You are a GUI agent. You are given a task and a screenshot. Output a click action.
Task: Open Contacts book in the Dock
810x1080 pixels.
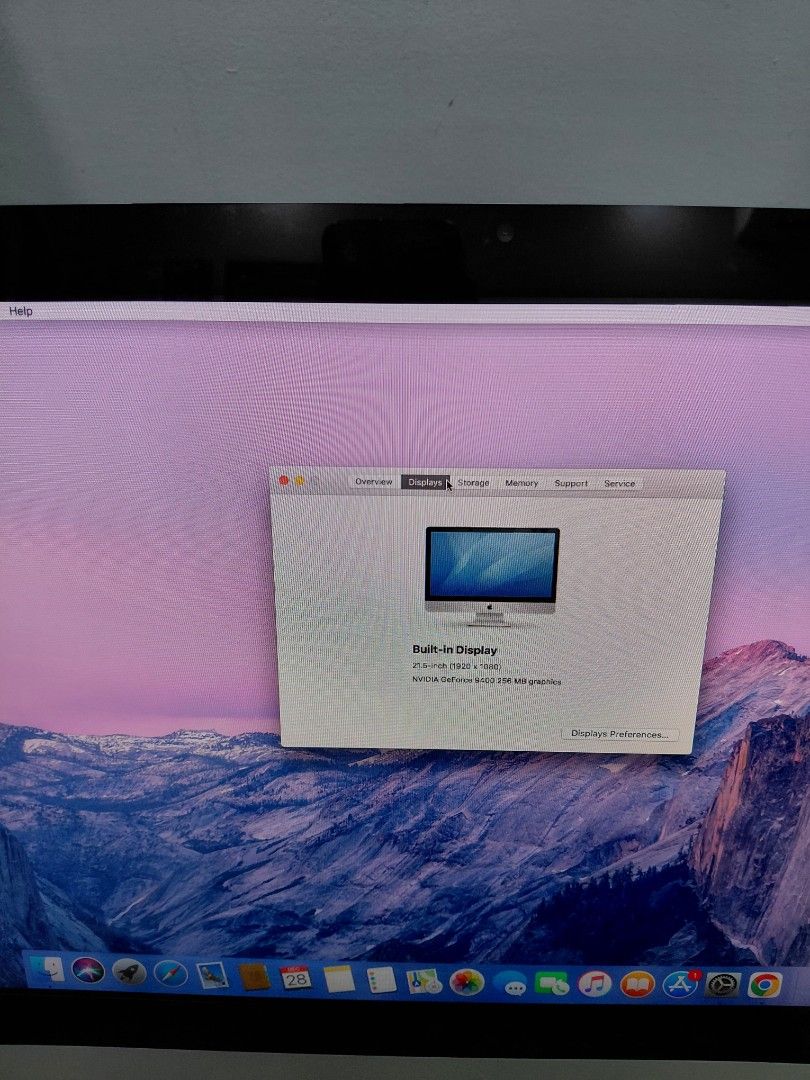tap(253, 977)
